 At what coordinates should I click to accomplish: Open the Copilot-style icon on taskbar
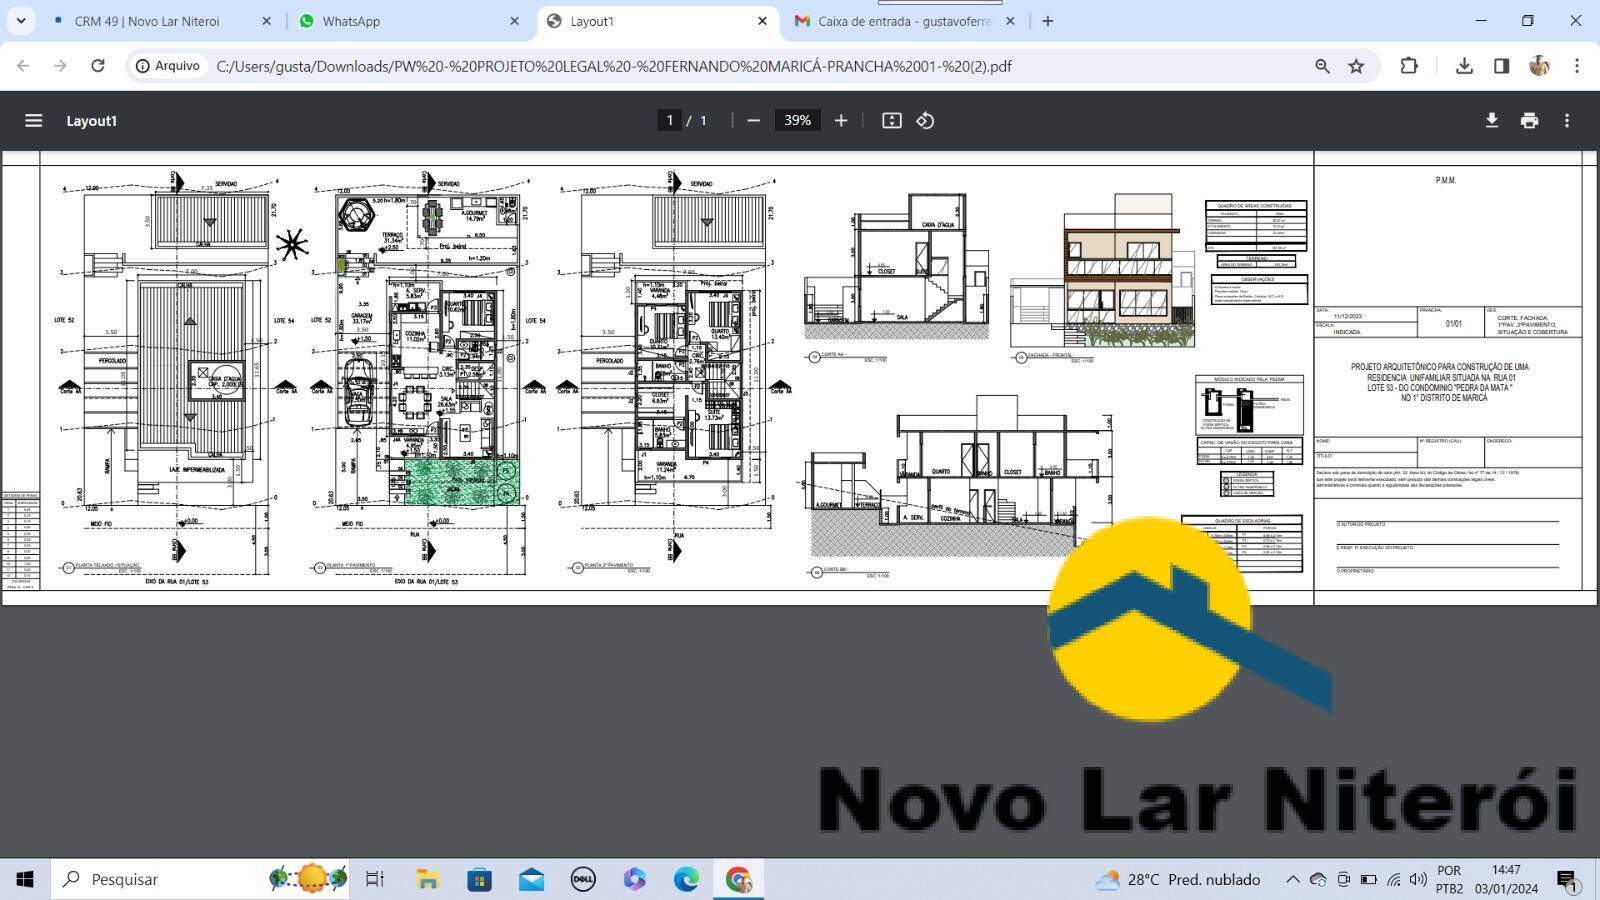click(x=635, y=879)
